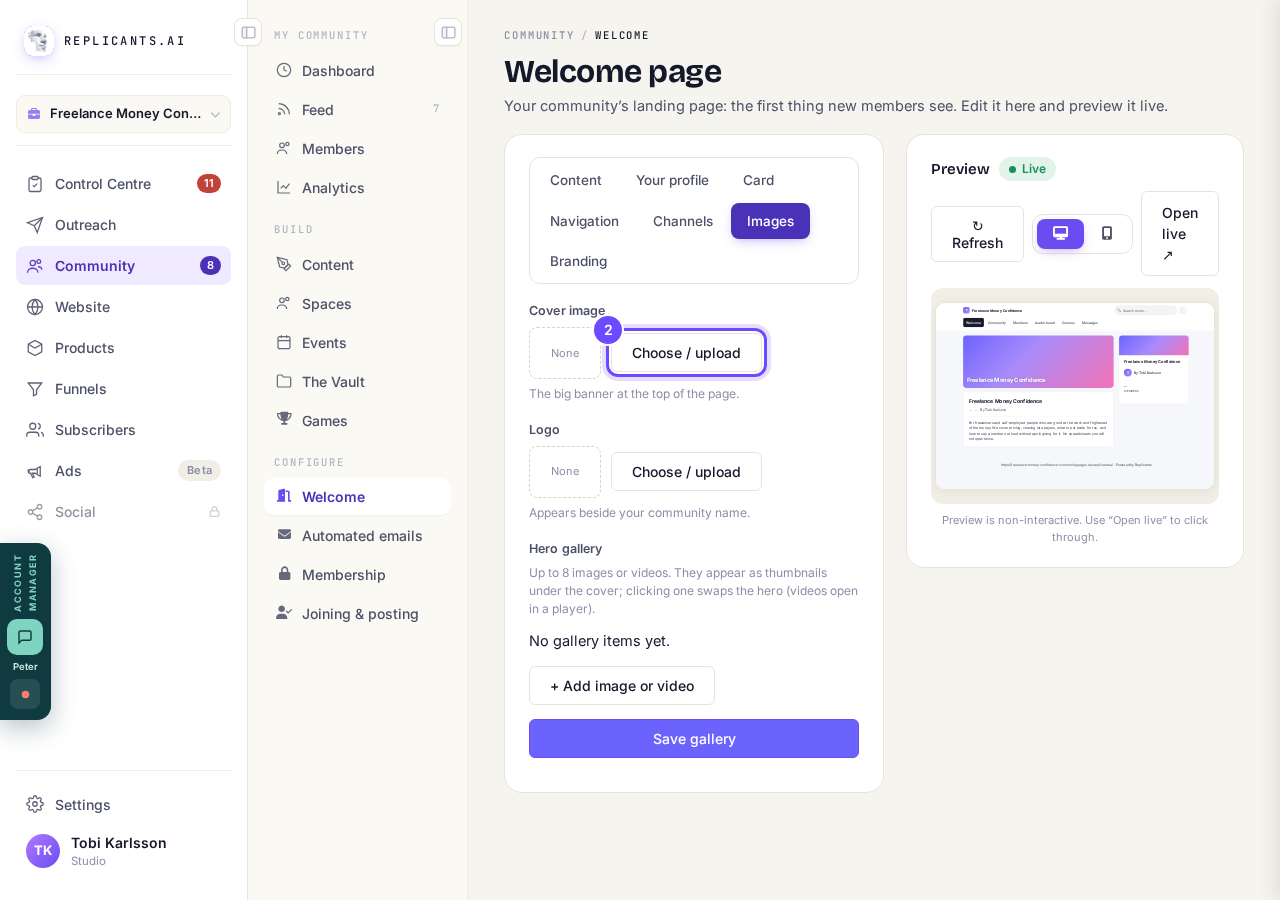
Task: Open the Account Manager chat icon
Action: tap(25, 637)
